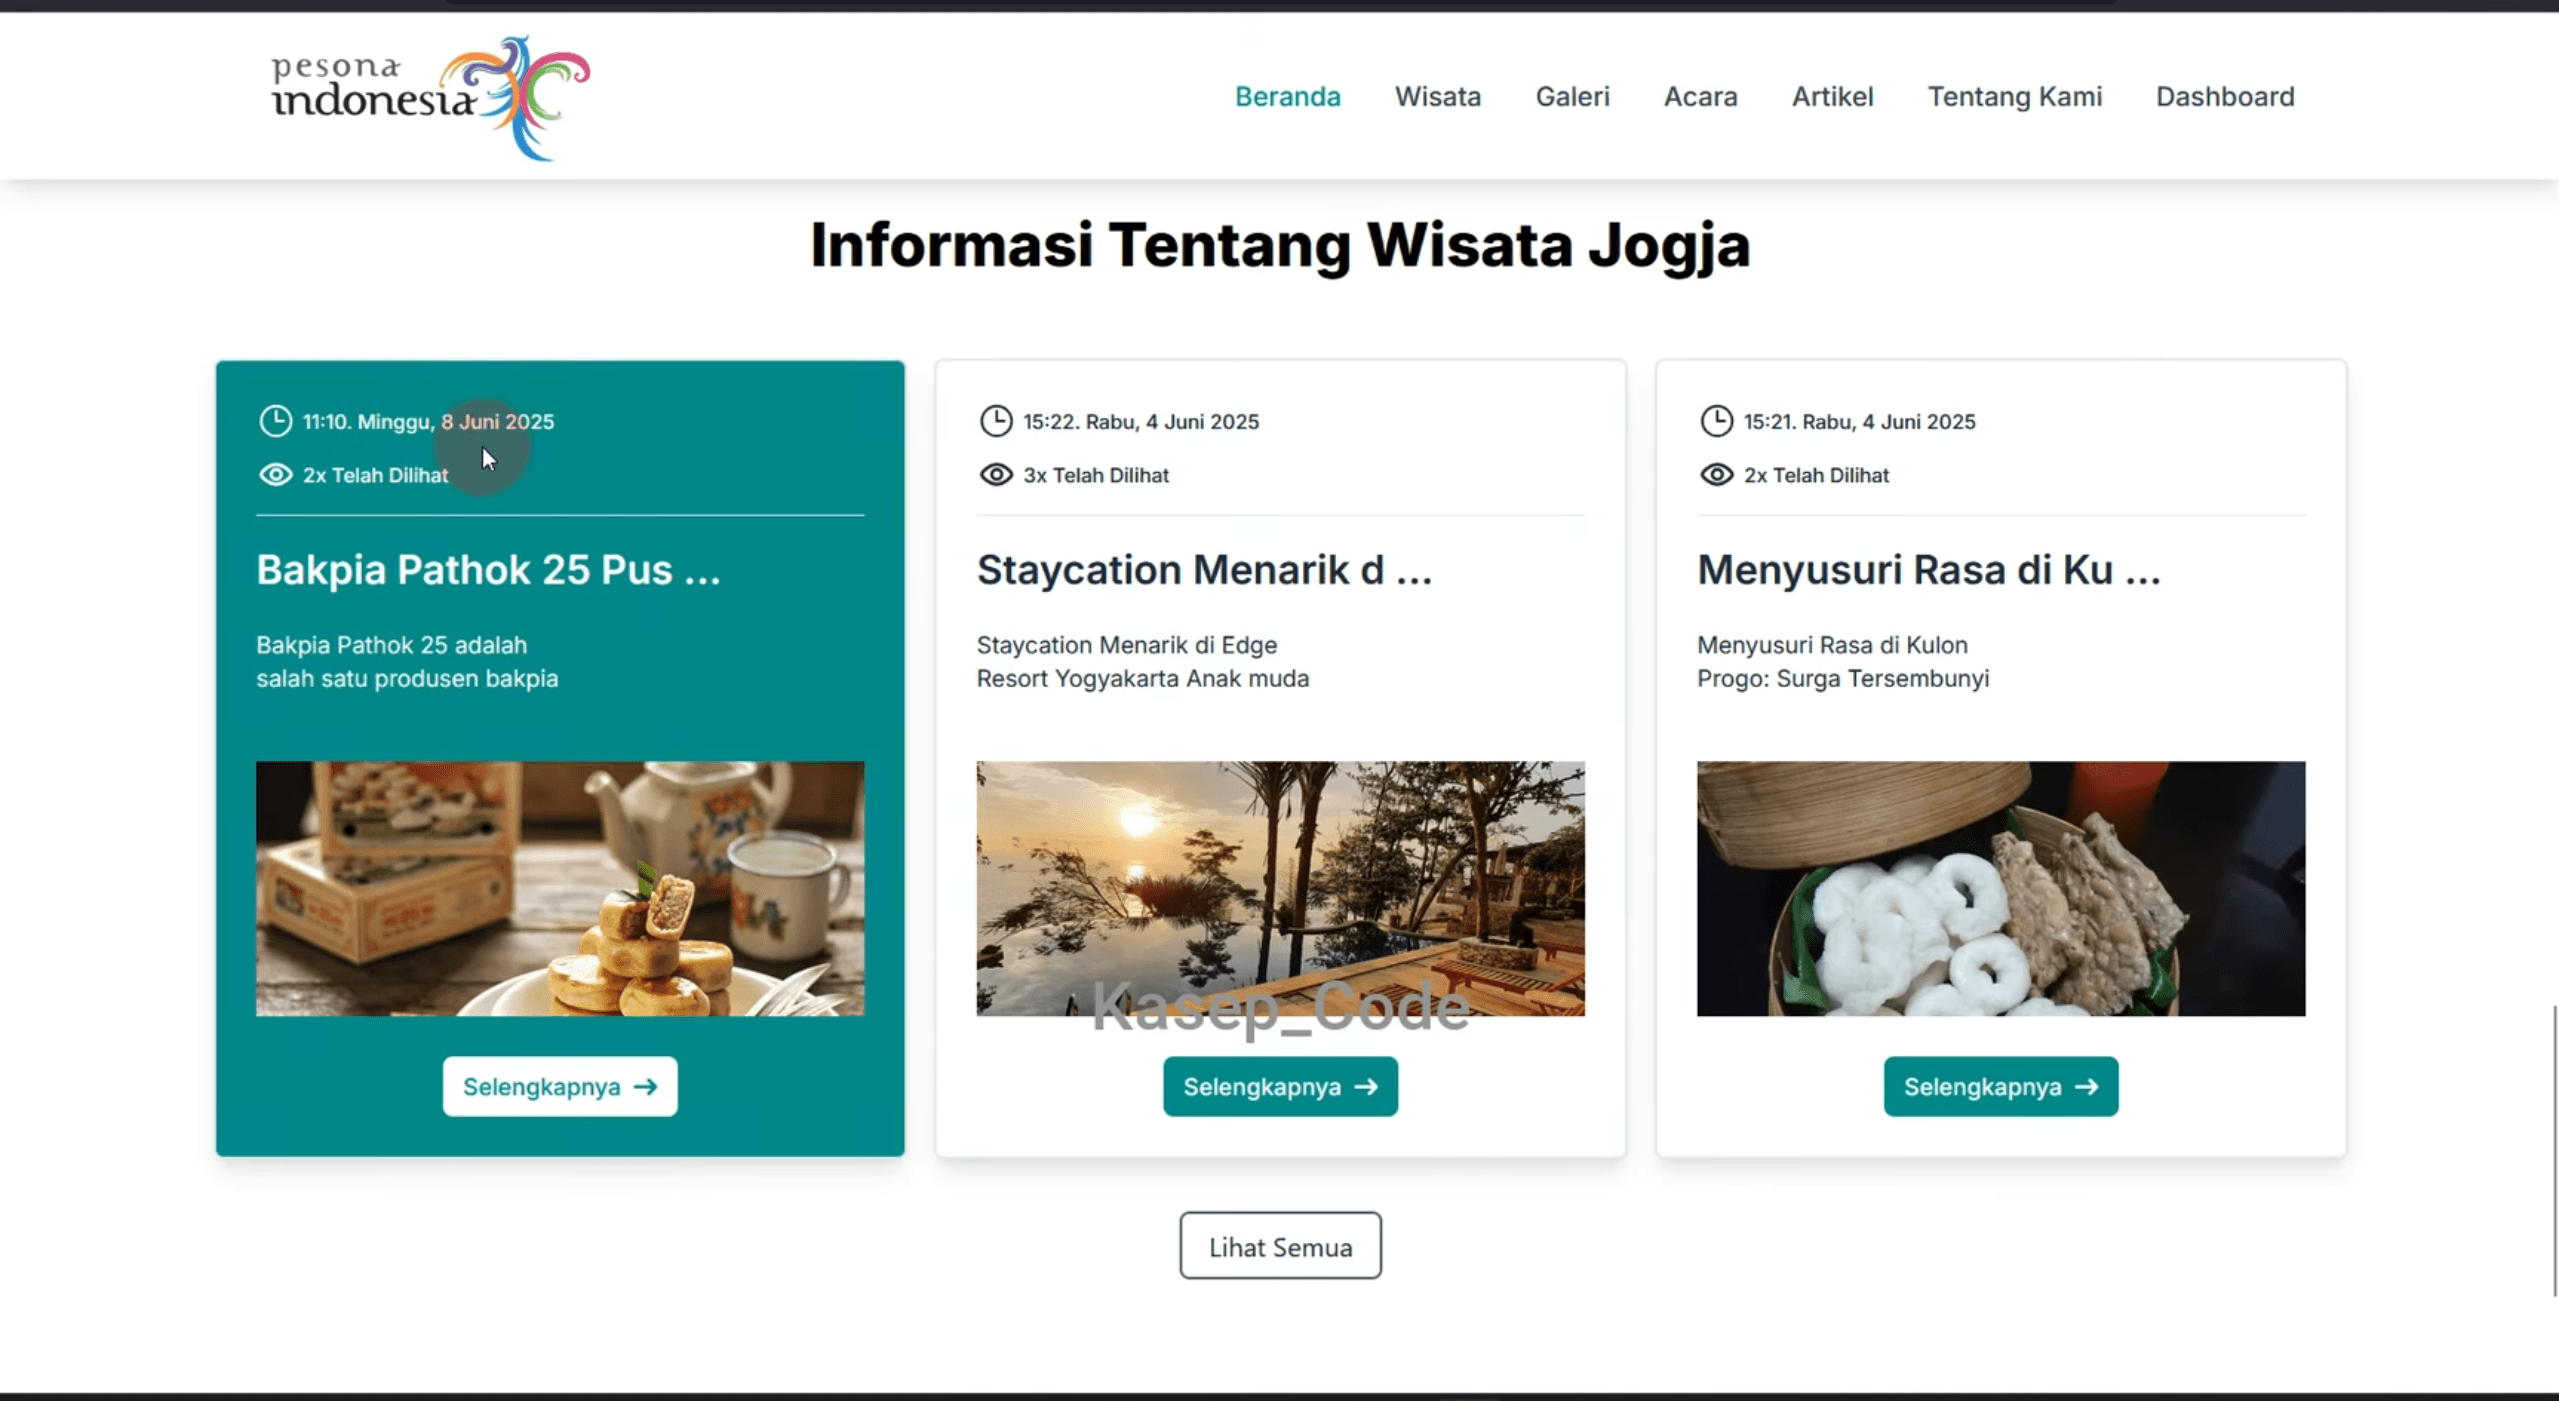Open the Edge Resort sunset photo
The height and width of the screenshot is (1401, 2559).
click(x=1280, y=889)
